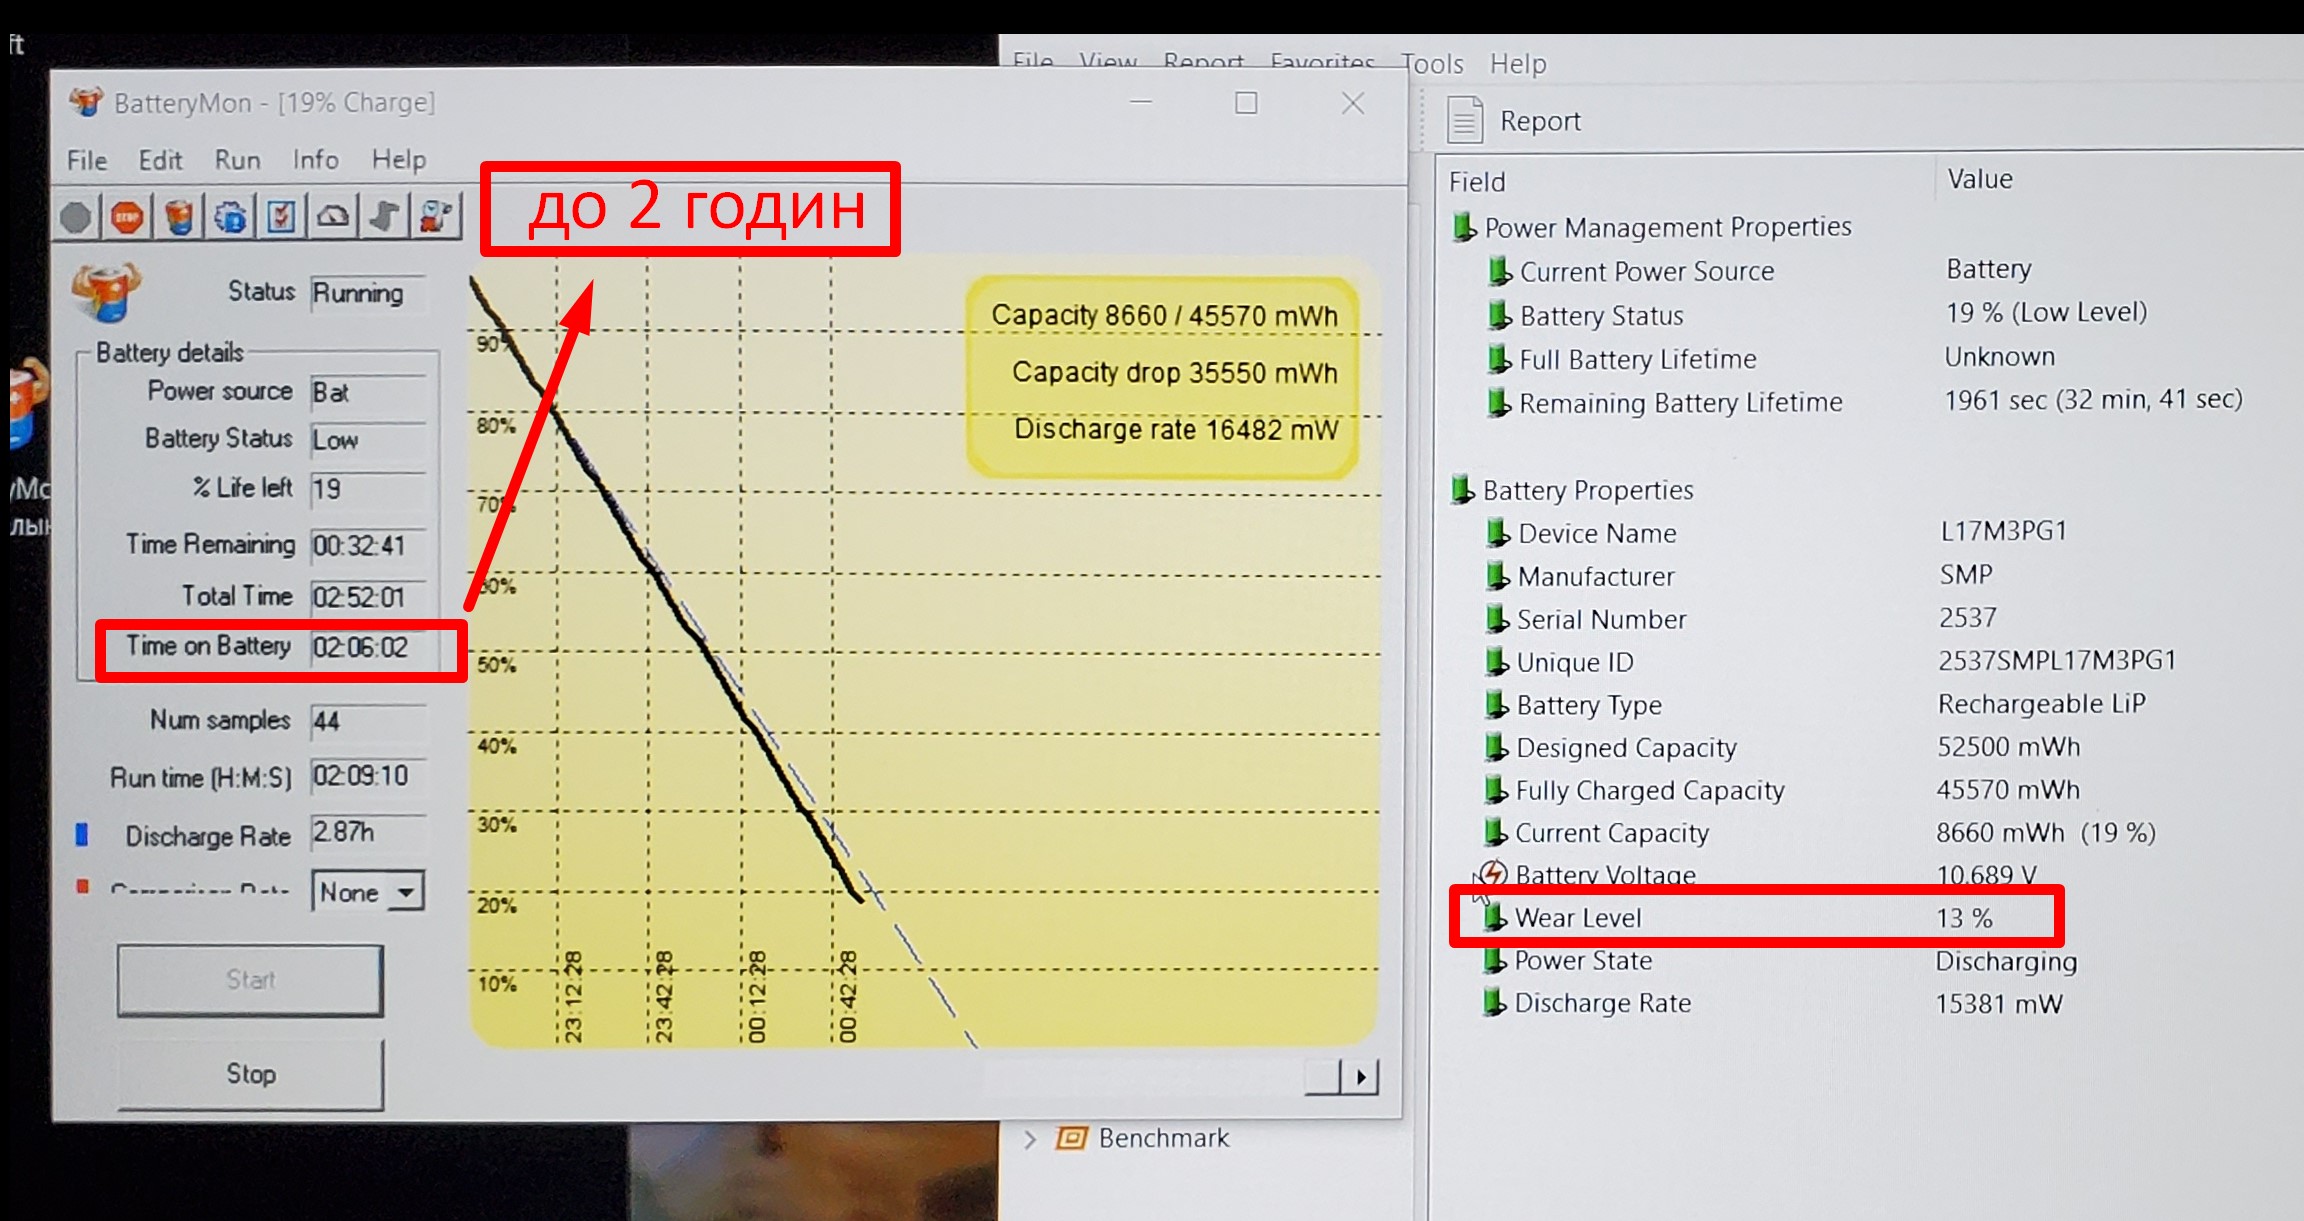Click the grayed-out start octagon toolbar icon
This screenshot has height=1221, width=2304.
(76, 217)
